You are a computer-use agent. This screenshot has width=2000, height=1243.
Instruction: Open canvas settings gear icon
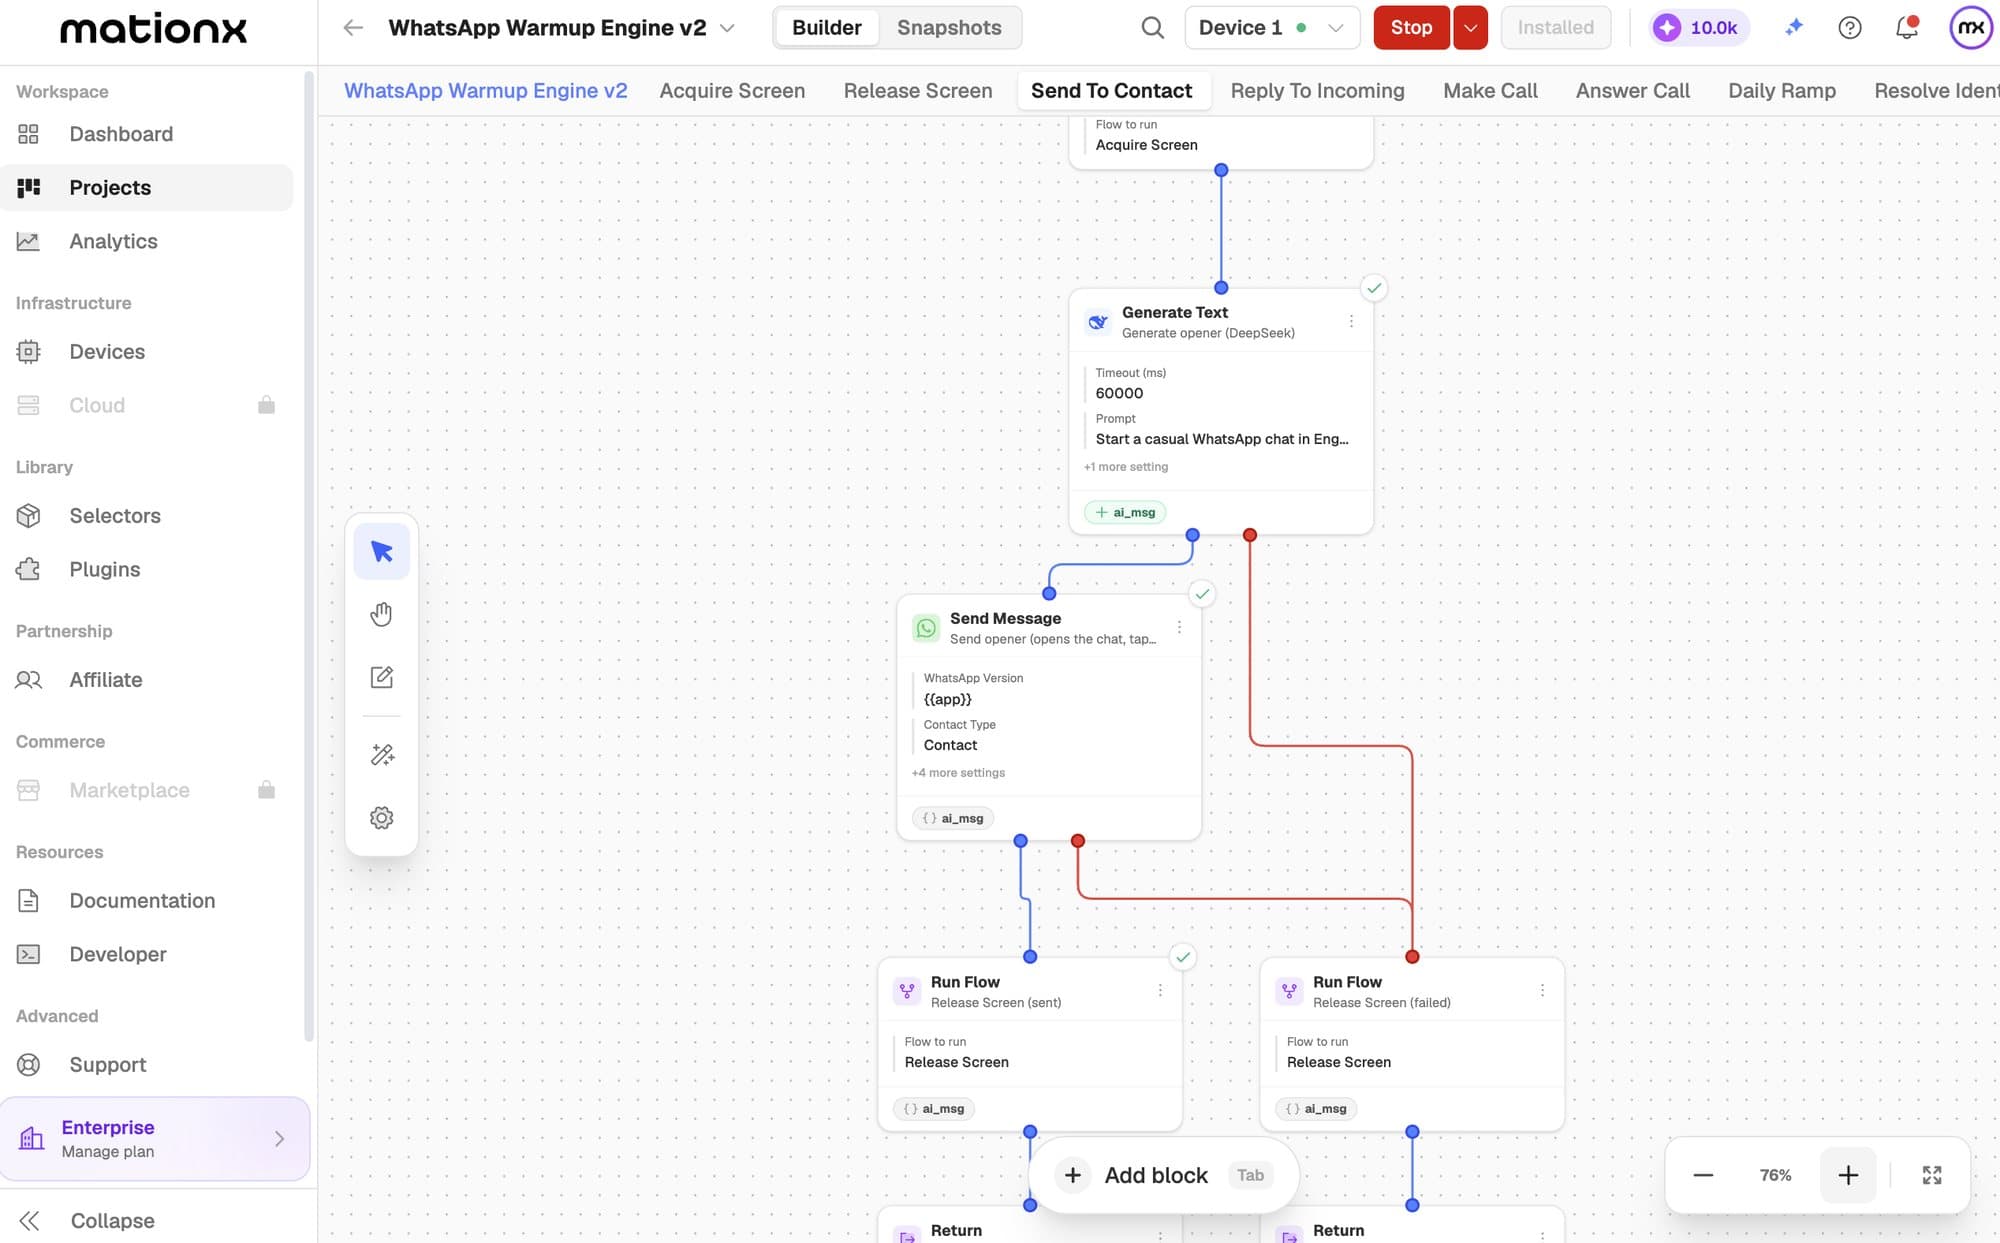(381, 818)
